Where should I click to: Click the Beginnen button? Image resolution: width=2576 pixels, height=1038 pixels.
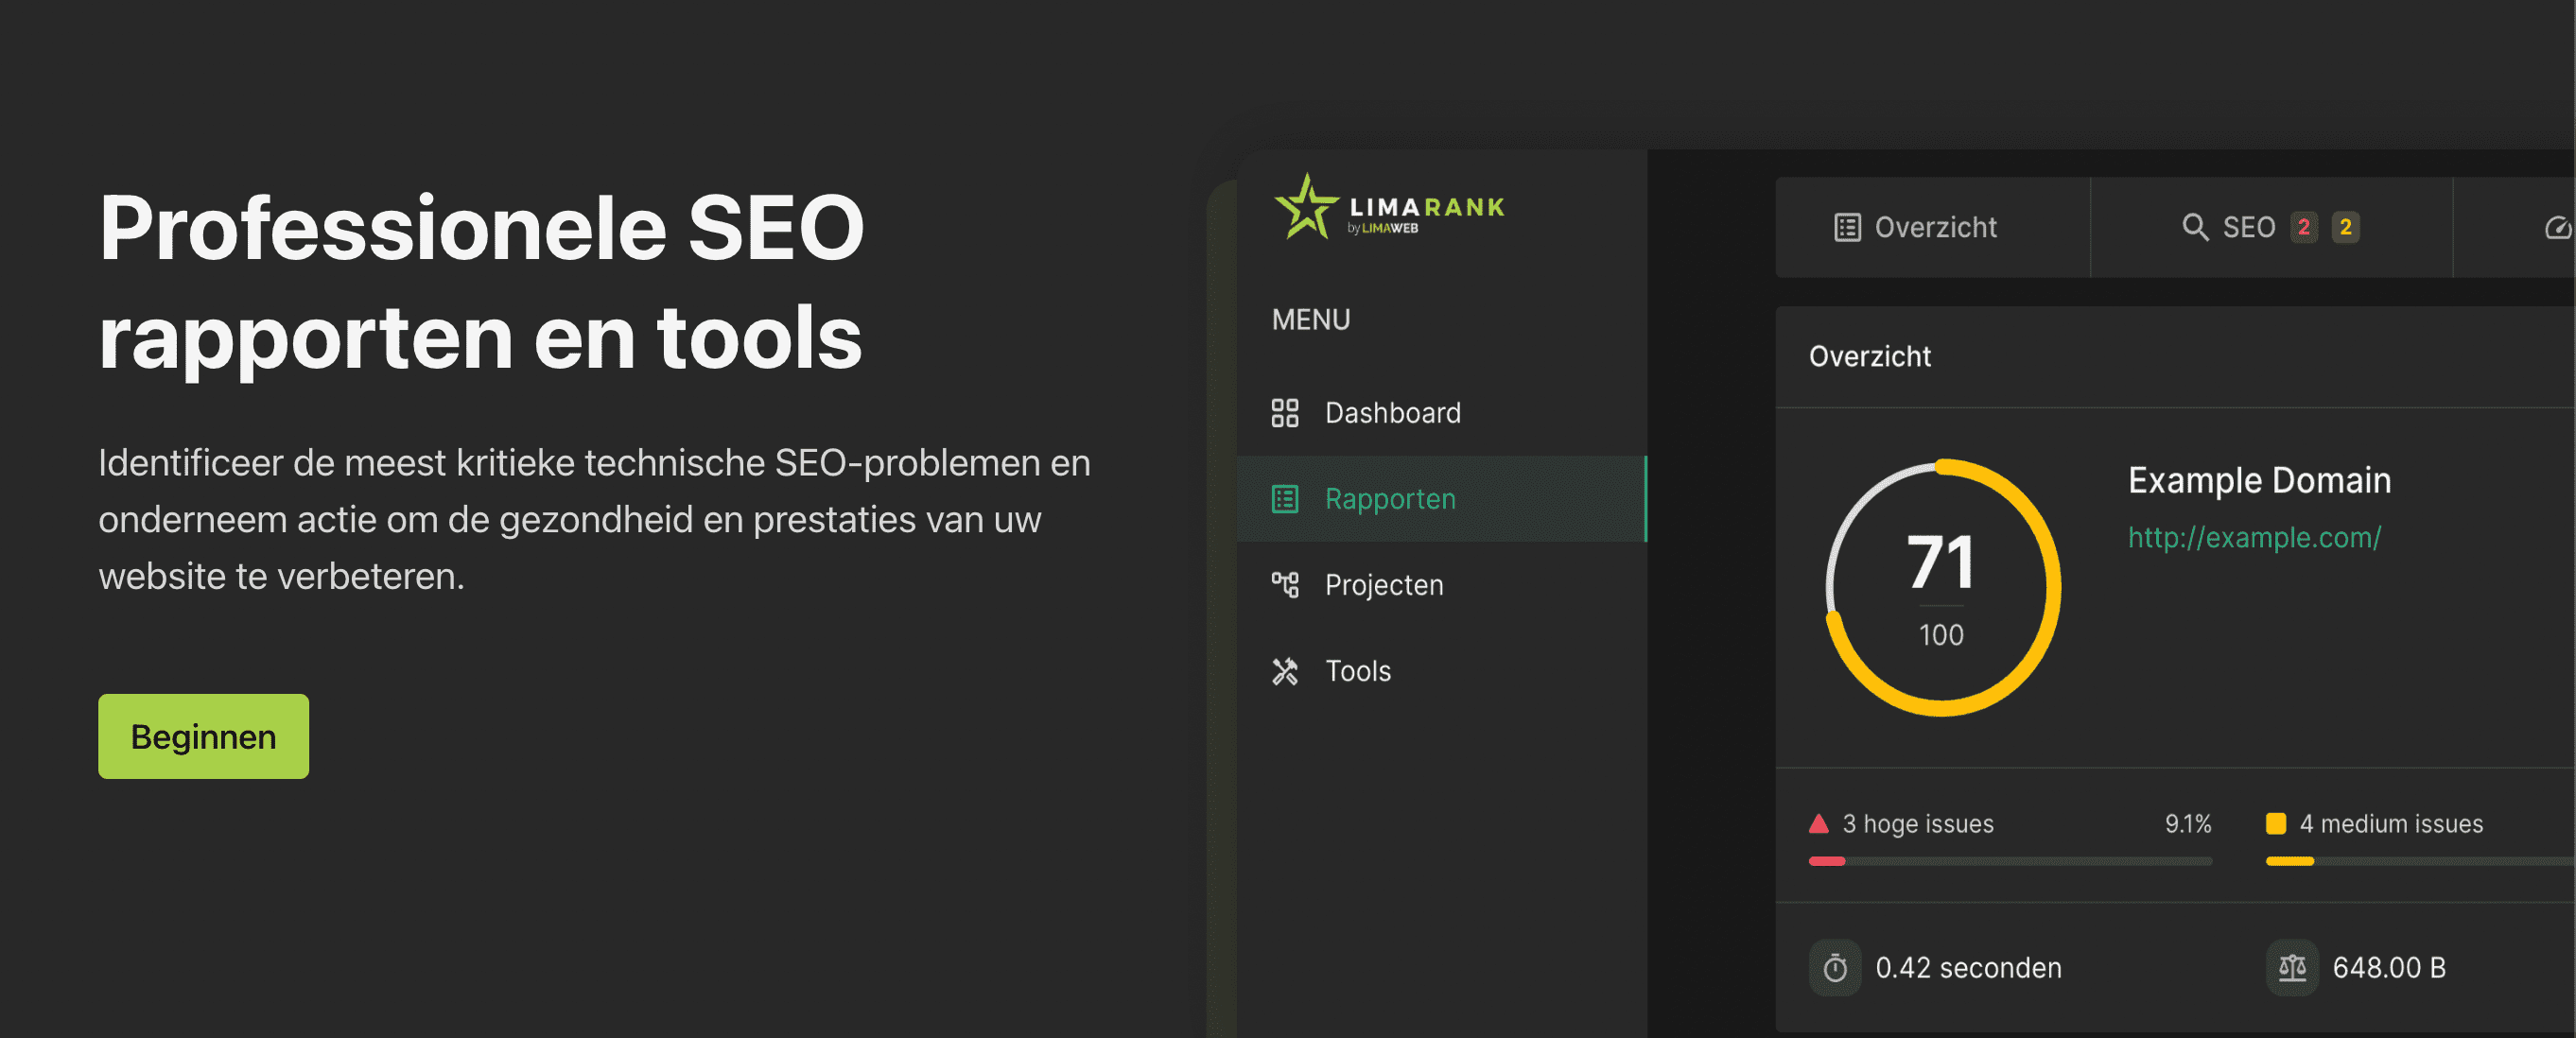coord(203,736)
